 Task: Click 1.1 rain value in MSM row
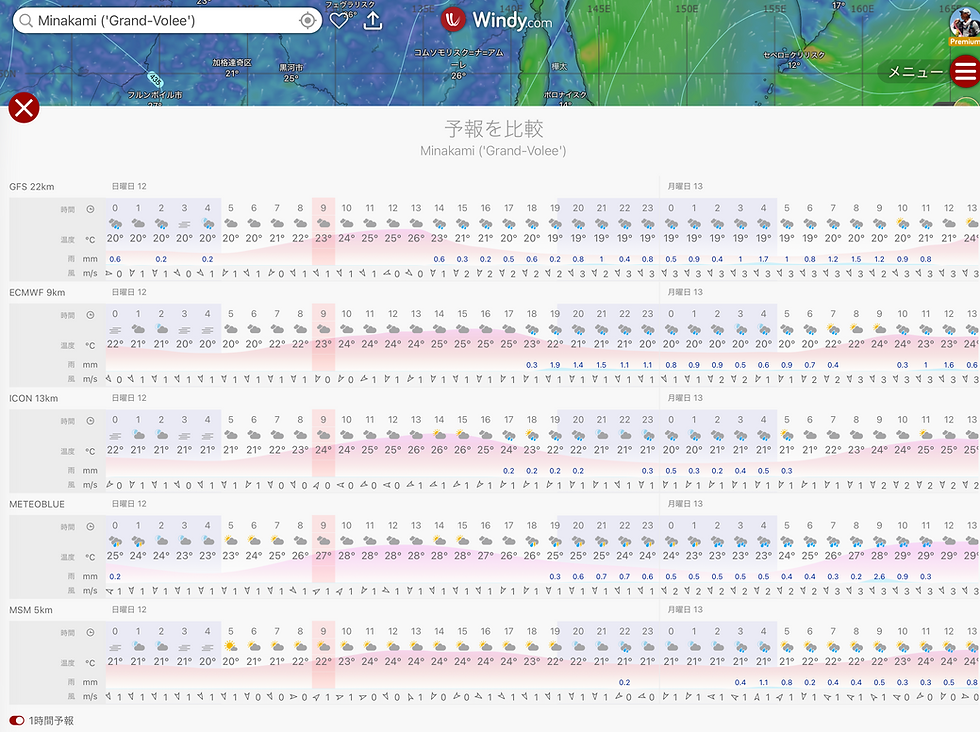click(763, 683)
